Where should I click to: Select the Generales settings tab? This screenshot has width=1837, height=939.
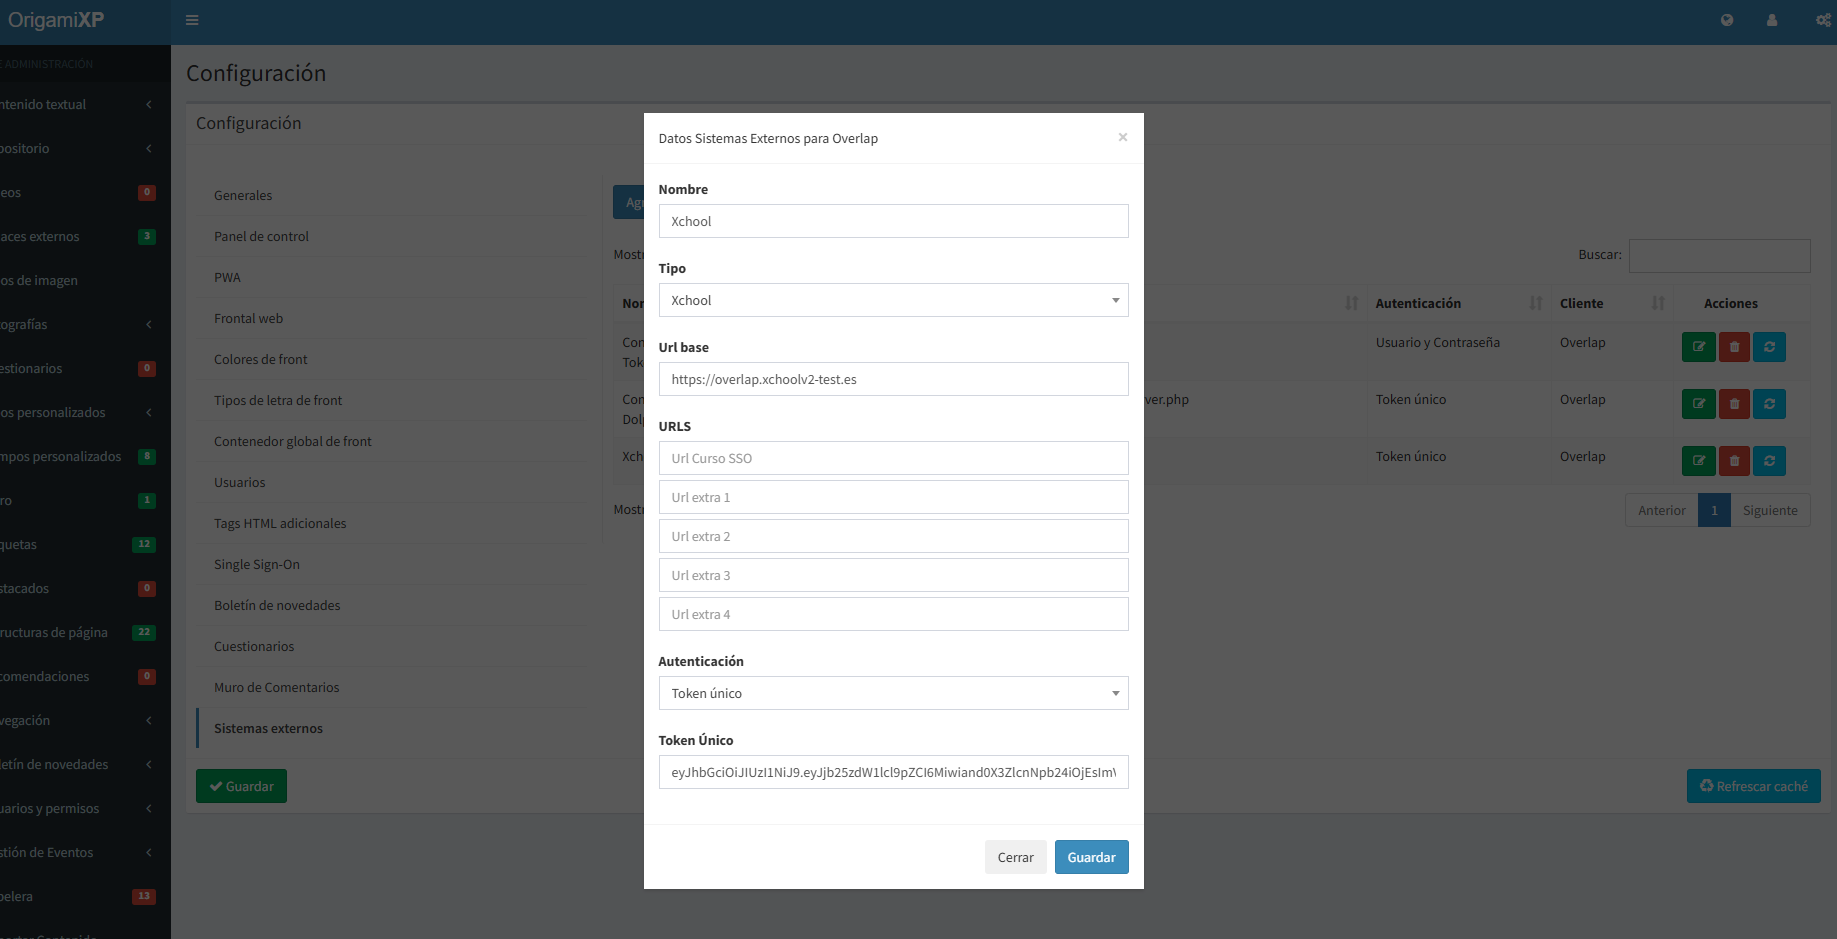pos(390,195)
